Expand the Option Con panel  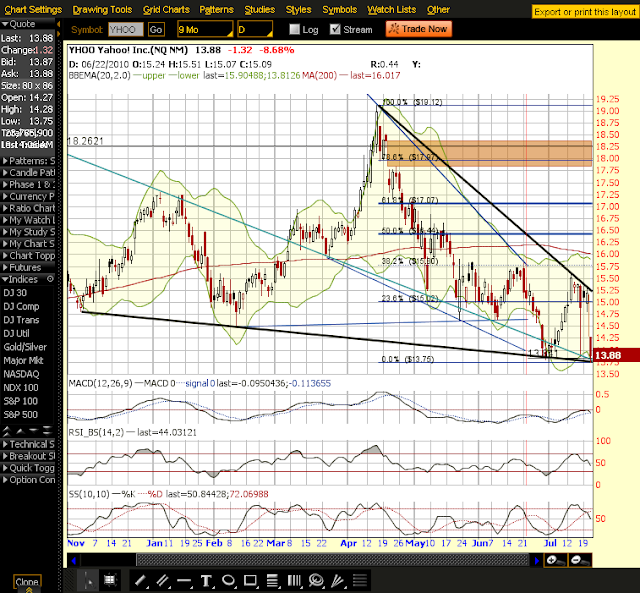28,480
